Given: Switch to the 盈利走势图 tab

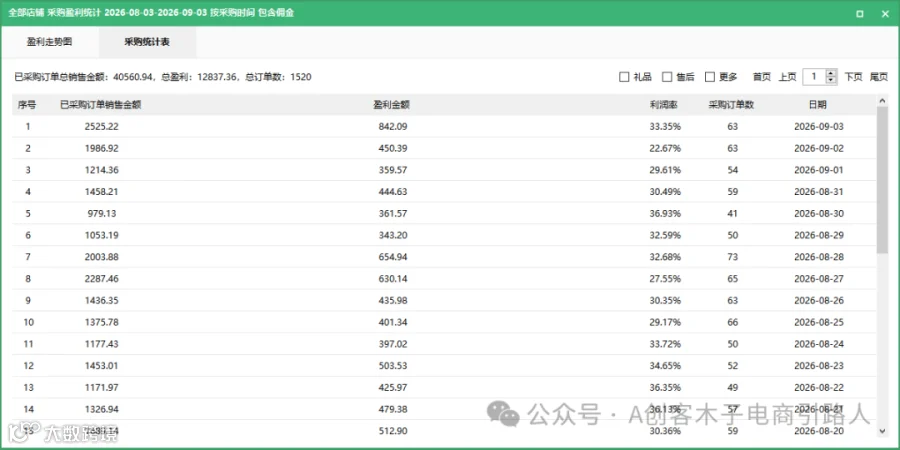Looking at the screenshot, I should coord(49,42).
